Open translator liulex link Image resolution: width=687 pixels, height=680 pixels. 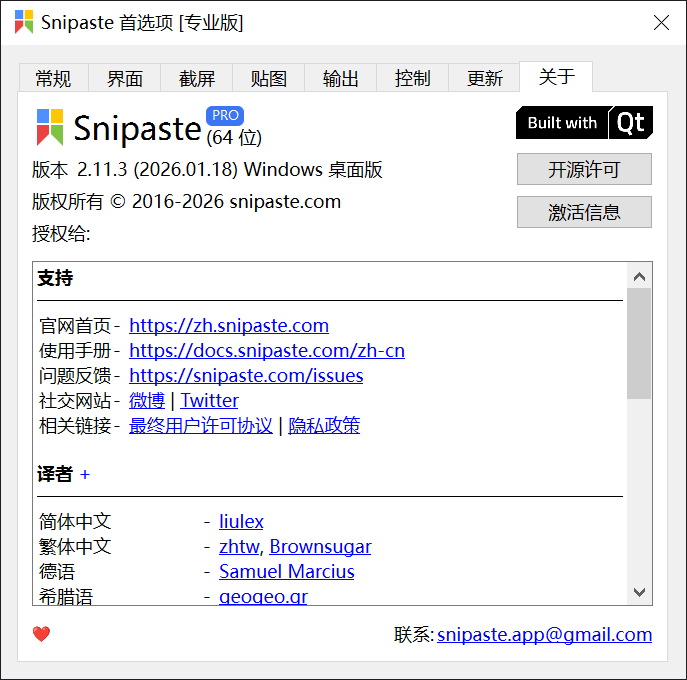tap(241, 521)
